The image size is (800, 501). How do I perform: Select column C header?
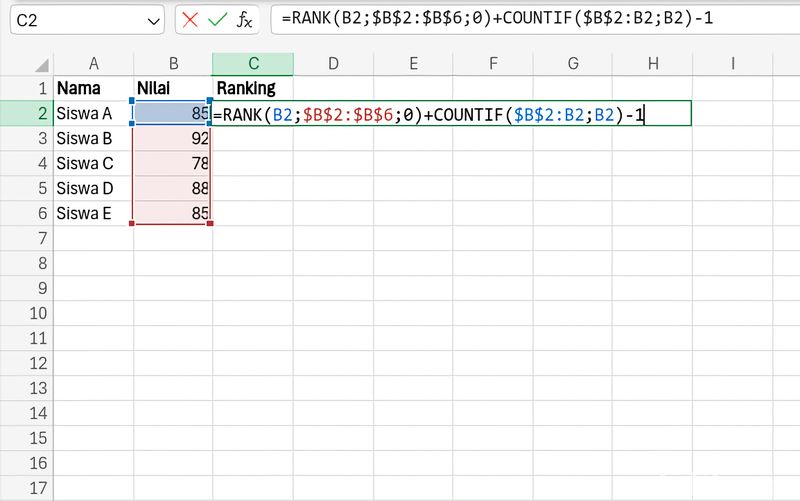pos(253,64)
